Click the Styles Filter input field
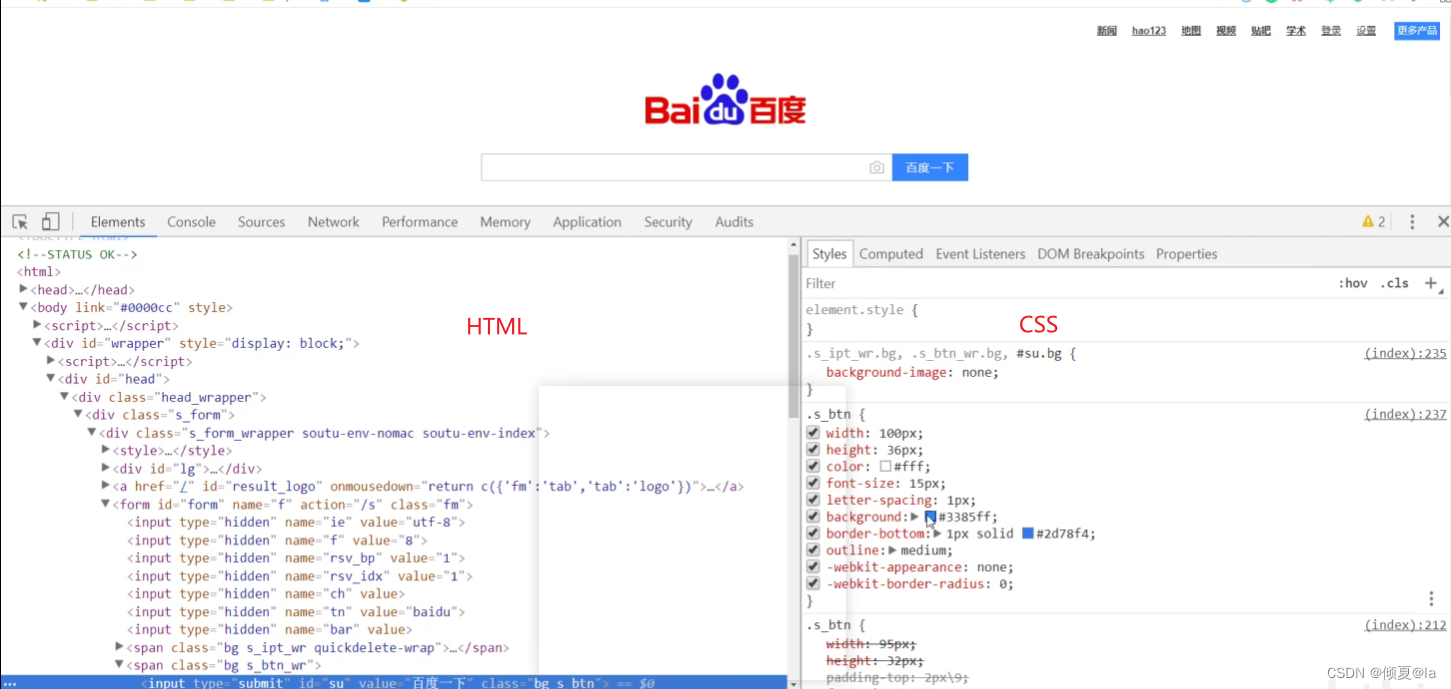The image size is (1451, 689). pos(1065,283)
